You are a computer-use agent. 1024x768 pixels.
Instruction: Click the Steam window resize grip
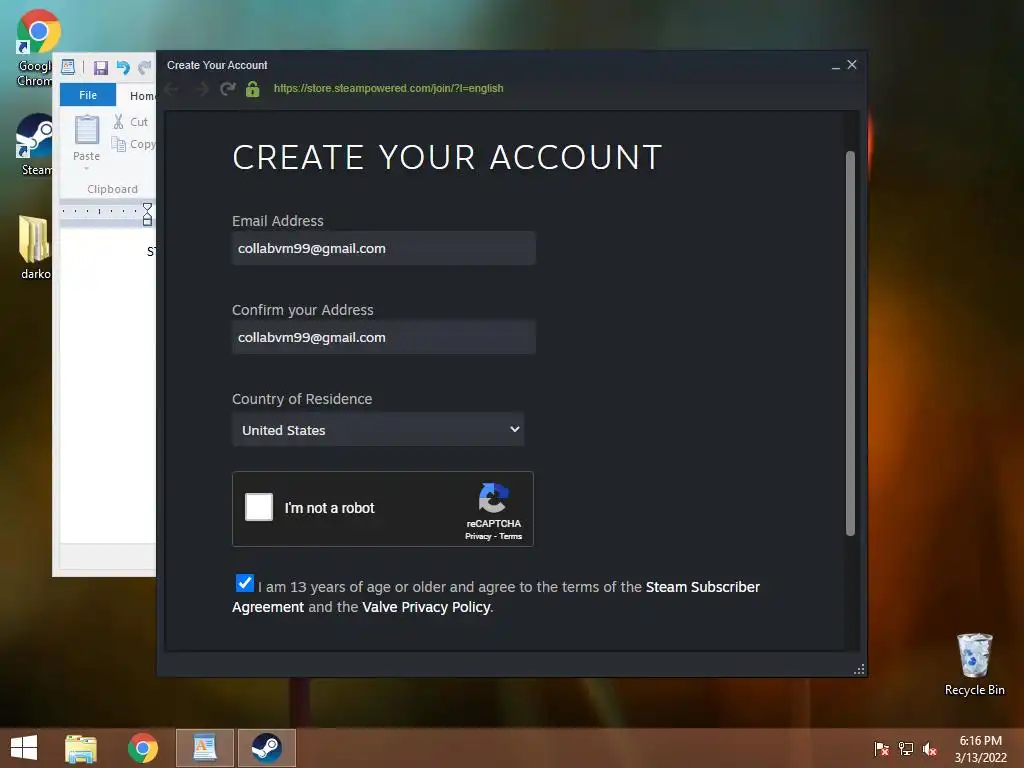click(859, 669)
